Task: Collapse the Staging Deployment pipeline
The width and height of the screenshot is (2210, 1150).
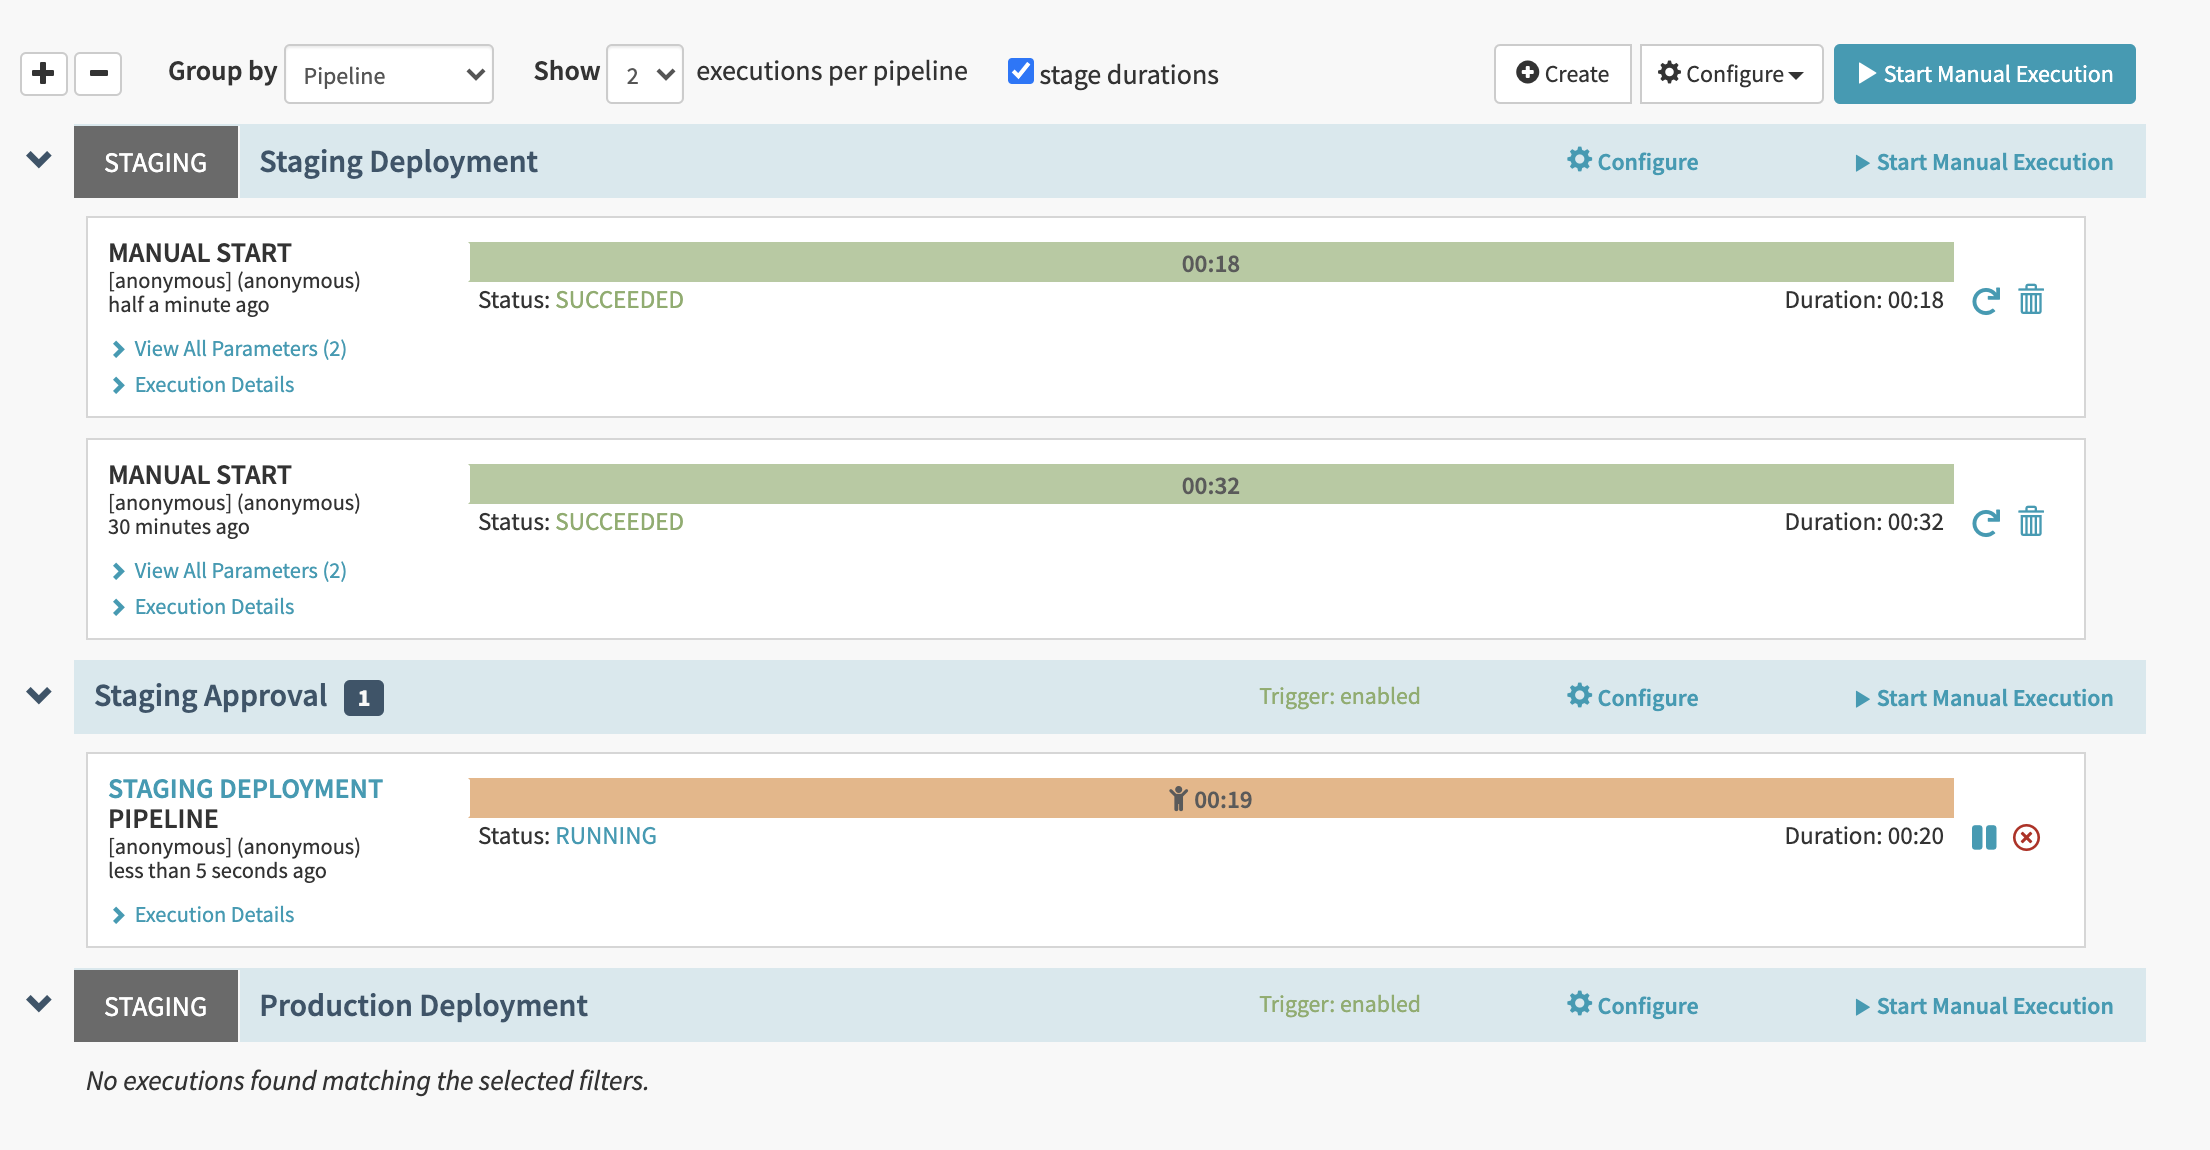Action: pyautogui.click(x=38, y=159)
